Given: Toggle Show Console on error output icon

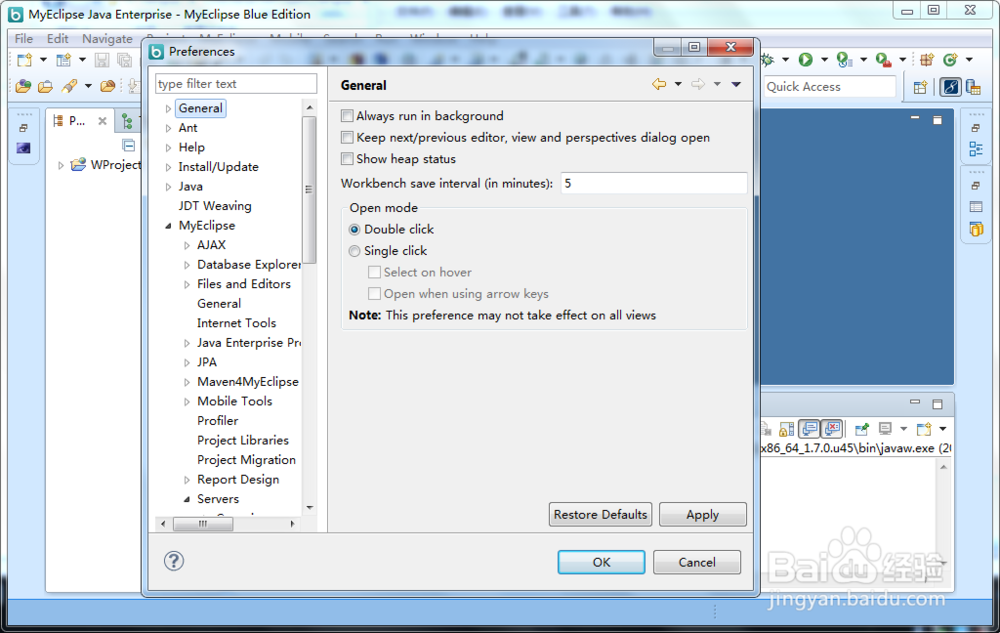Looking at the screenshot, I should pyautogui.click(x=832, y=429).
